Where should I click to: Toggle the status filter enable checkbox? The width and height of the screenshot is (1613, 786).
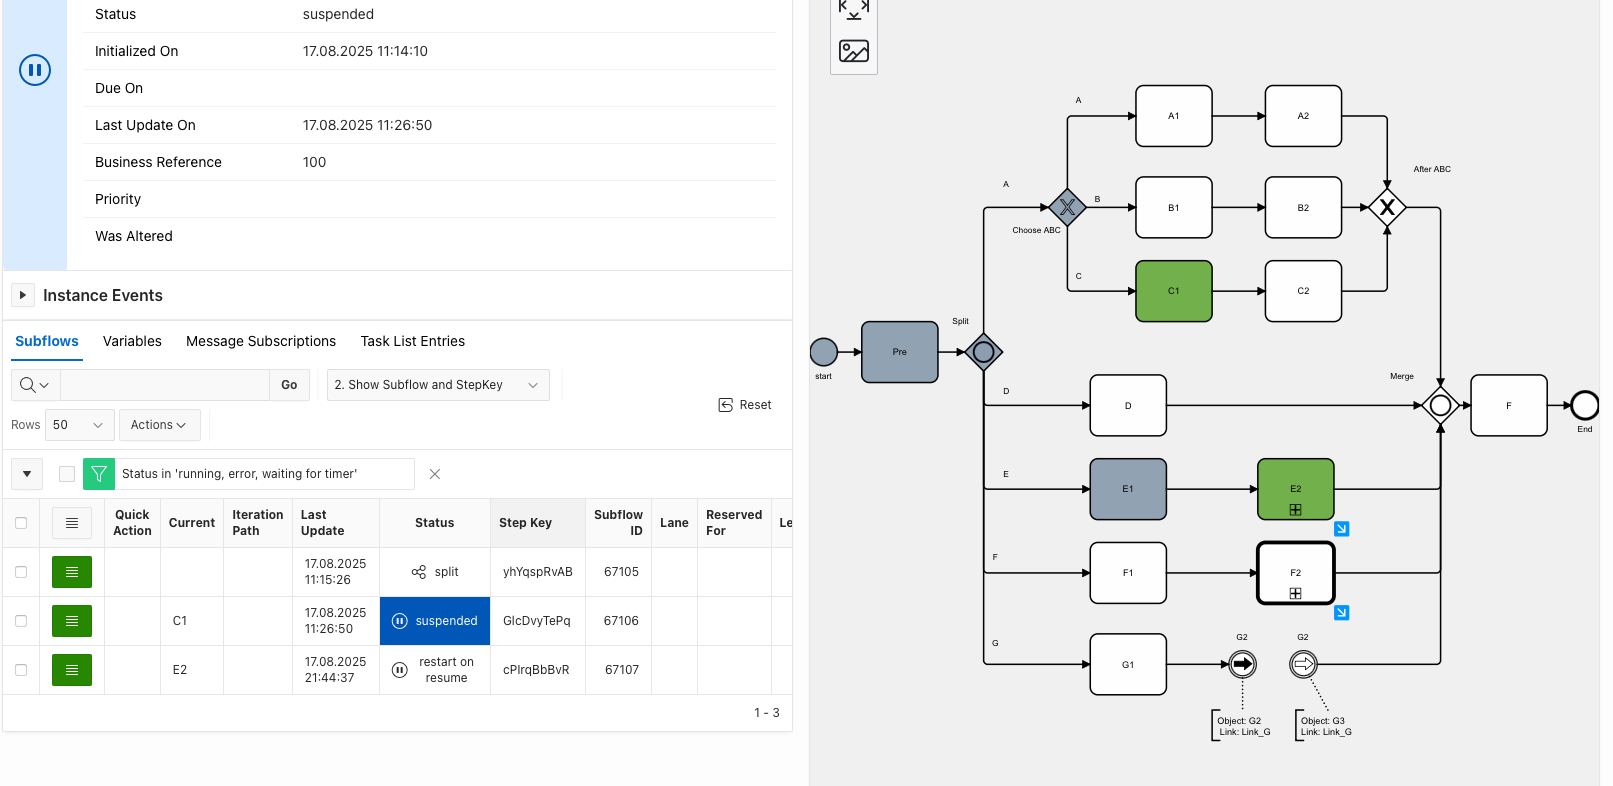[67, 474]
